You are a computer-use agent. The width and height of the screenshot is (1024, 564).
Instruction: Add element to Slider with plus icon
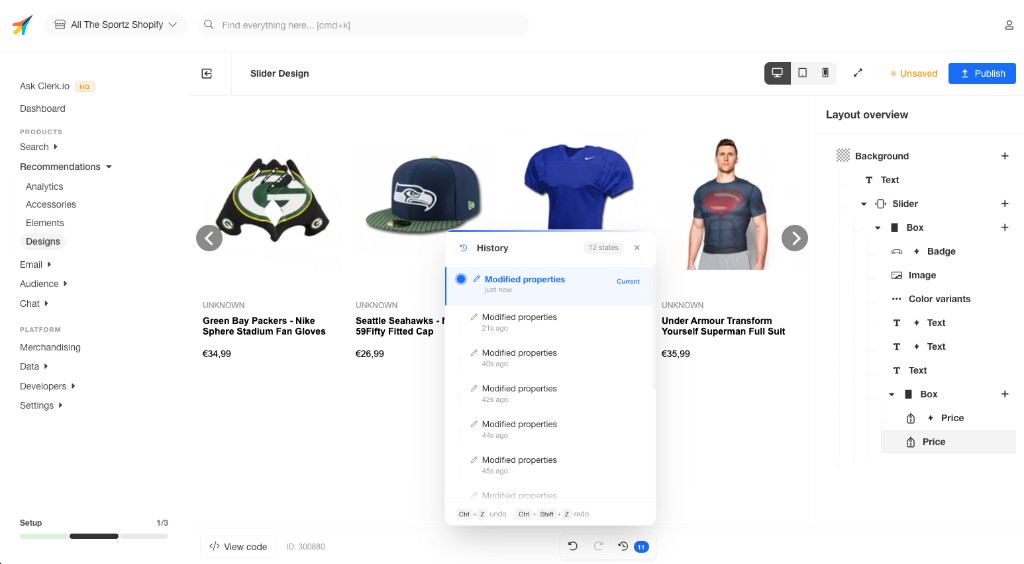pyautogui.click(x=1005, y=204)
